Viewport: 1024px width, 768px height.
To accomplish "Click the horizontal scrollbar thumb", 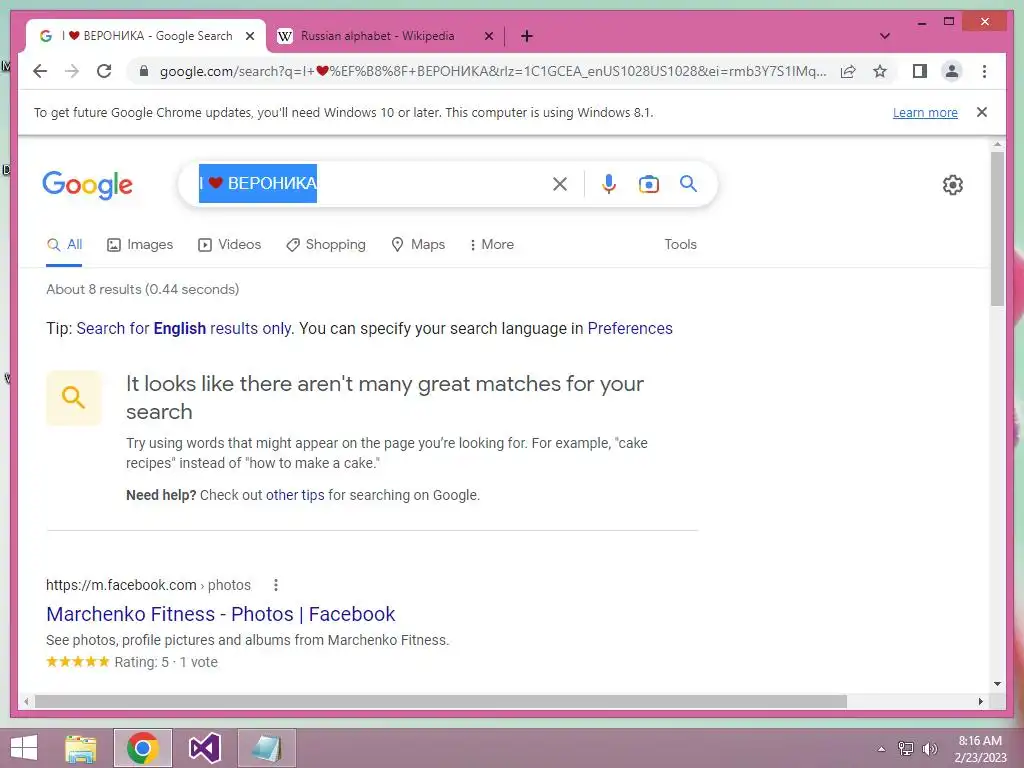I will [x=441, y=701].
